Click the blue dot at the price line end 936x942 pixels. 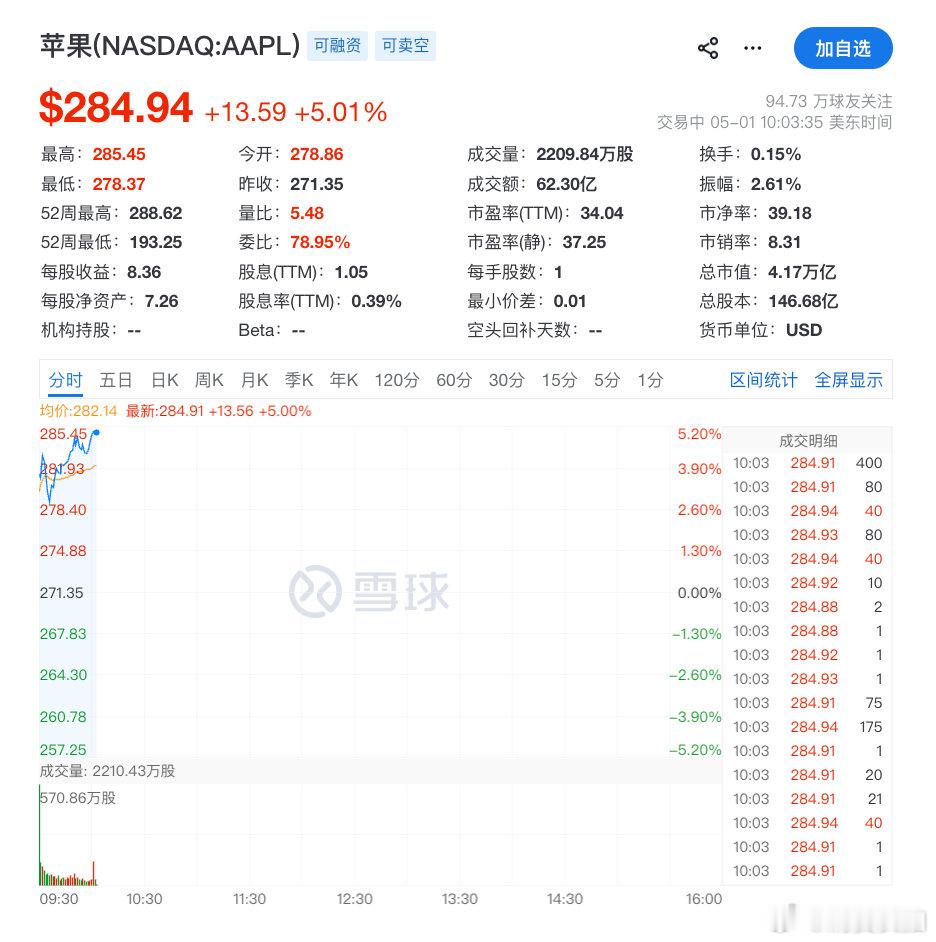tap(96, 432)
